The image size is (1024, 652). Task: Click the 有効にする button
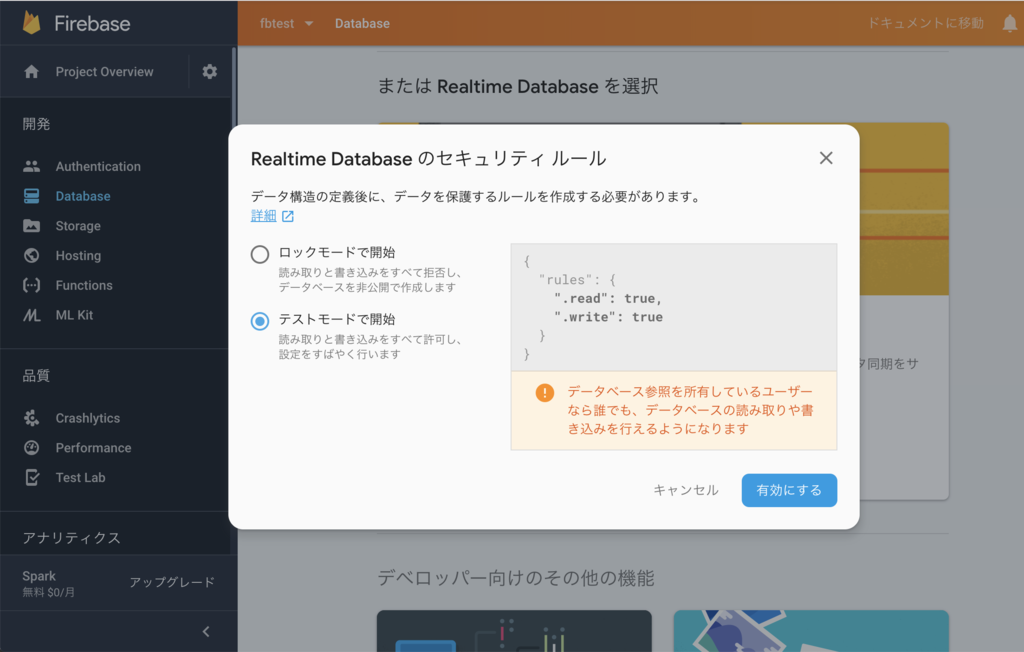coord(789,490)
